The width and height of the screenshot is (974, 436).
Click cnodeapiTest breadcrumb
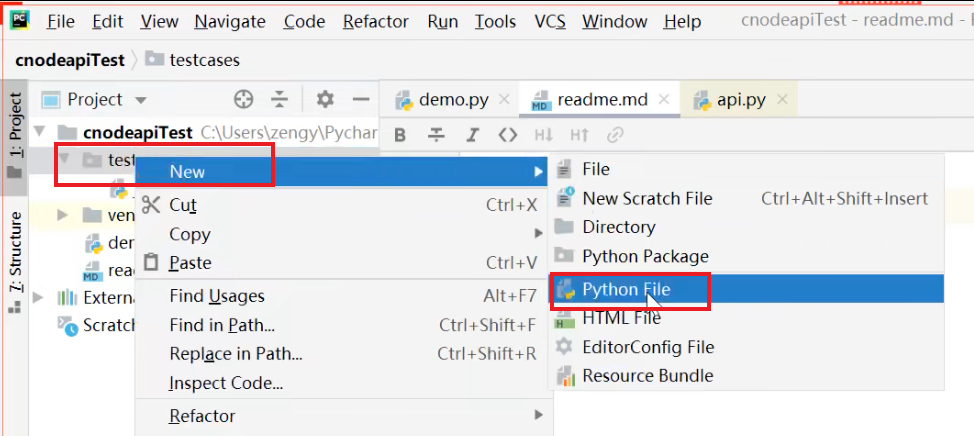click(x=70, y=60)
